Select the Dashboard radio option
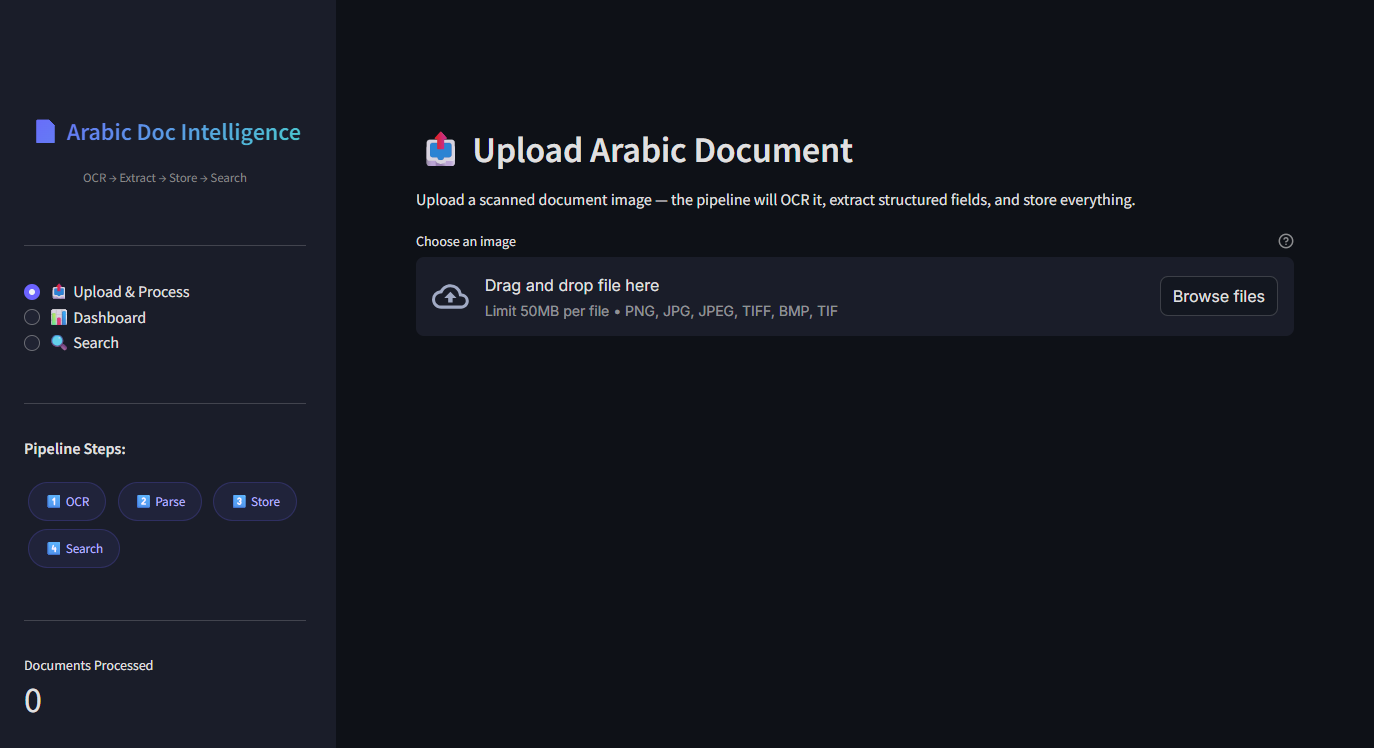Image resolution: width=1374 pixels, height=748 pixels. click(32, 317)
